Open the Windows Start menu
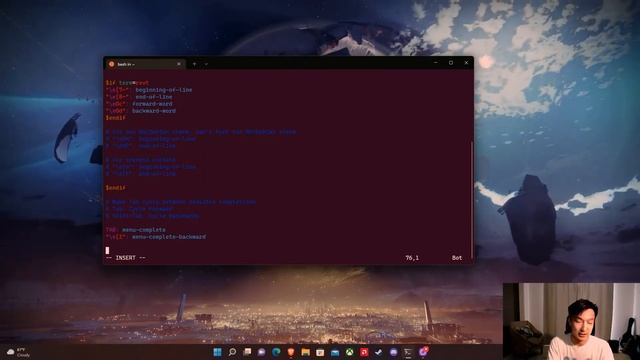This screenshot has height=360, width=640. pyautogui.click(x=218, y=352)
